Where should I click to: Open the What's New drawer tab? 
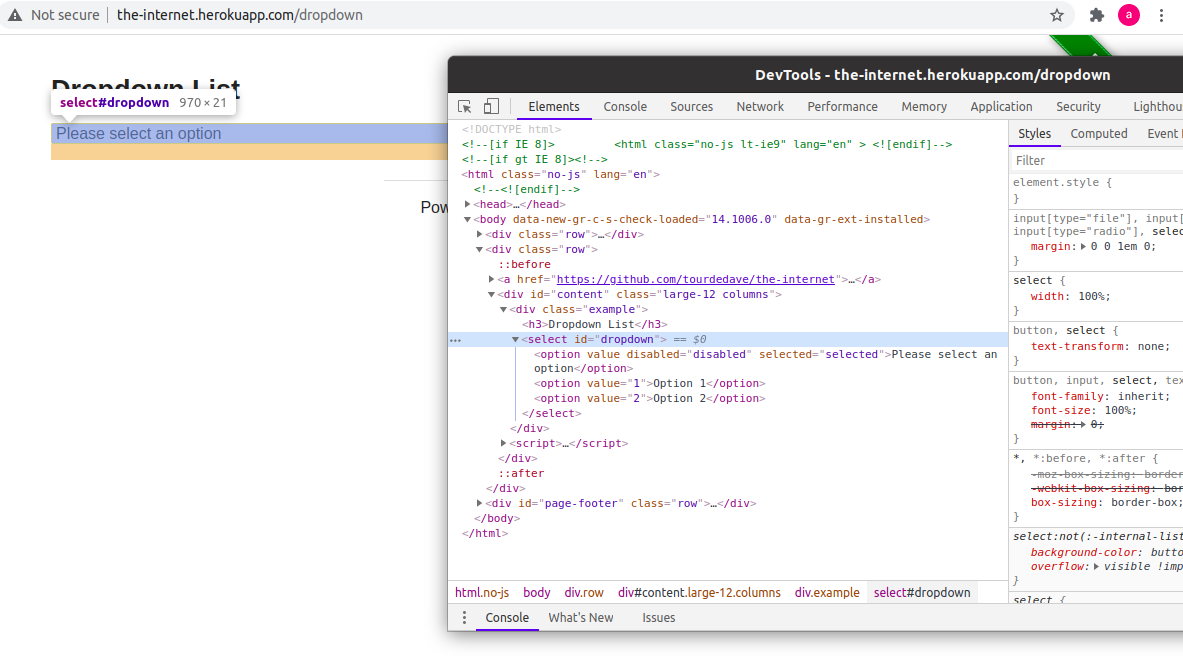pyautogui.click(x=580, y=617)
